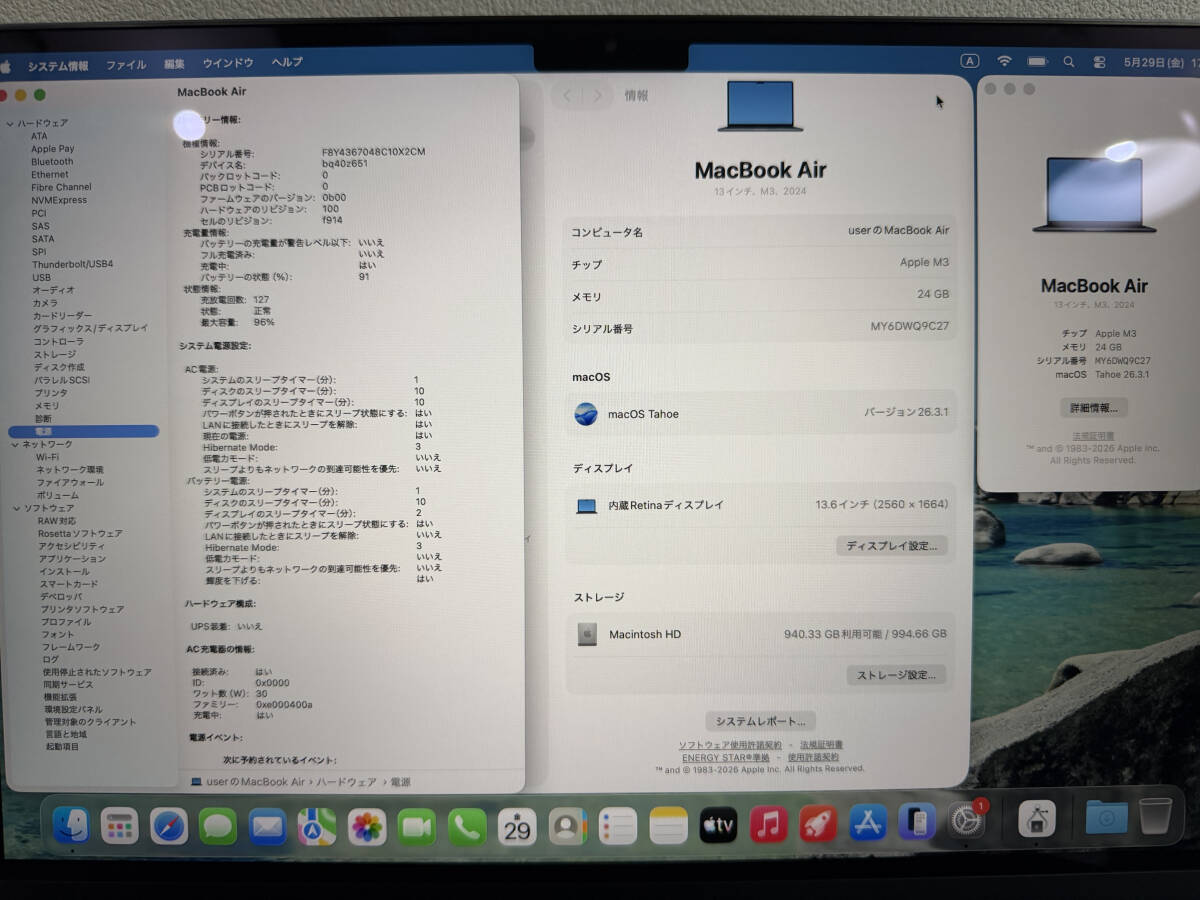Open Contacts from the Dock
Viewport: 1200px width, 900px height.
567,826
